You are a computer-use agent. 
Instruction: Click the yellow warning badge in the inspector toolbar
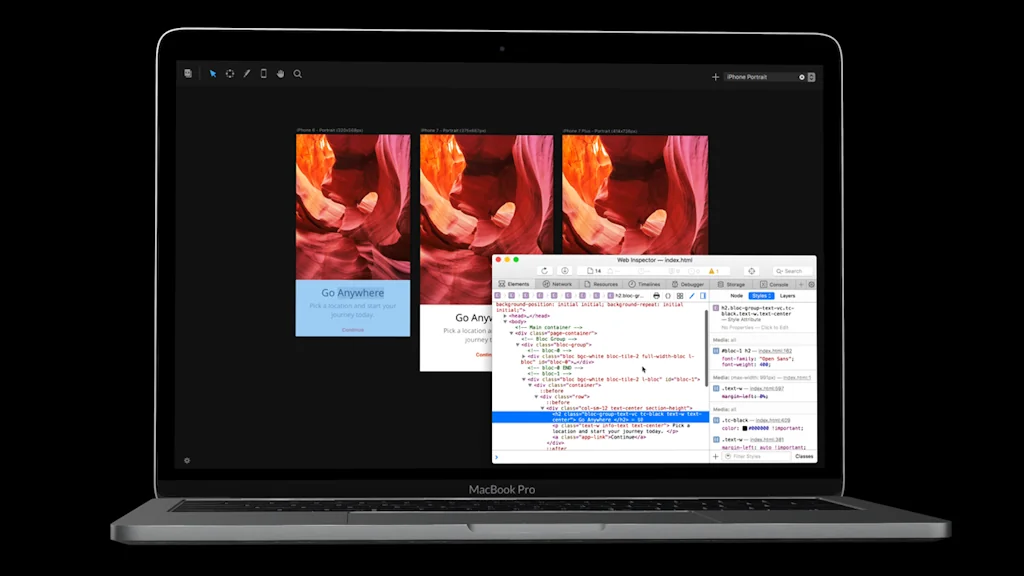click(x=713, y=270)
